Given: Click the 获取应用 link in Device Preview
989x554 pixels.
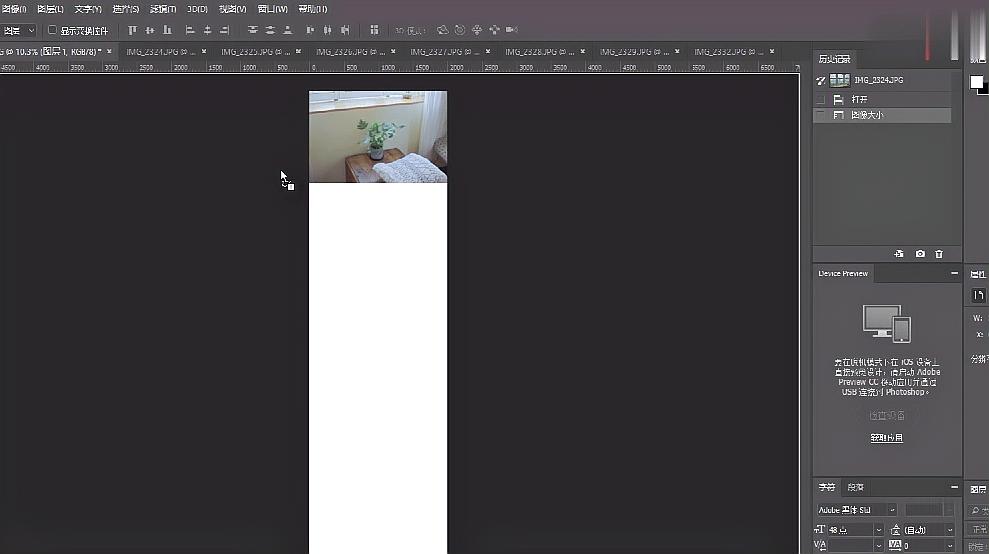Looking at the screenshot, I should pos(887,438).
